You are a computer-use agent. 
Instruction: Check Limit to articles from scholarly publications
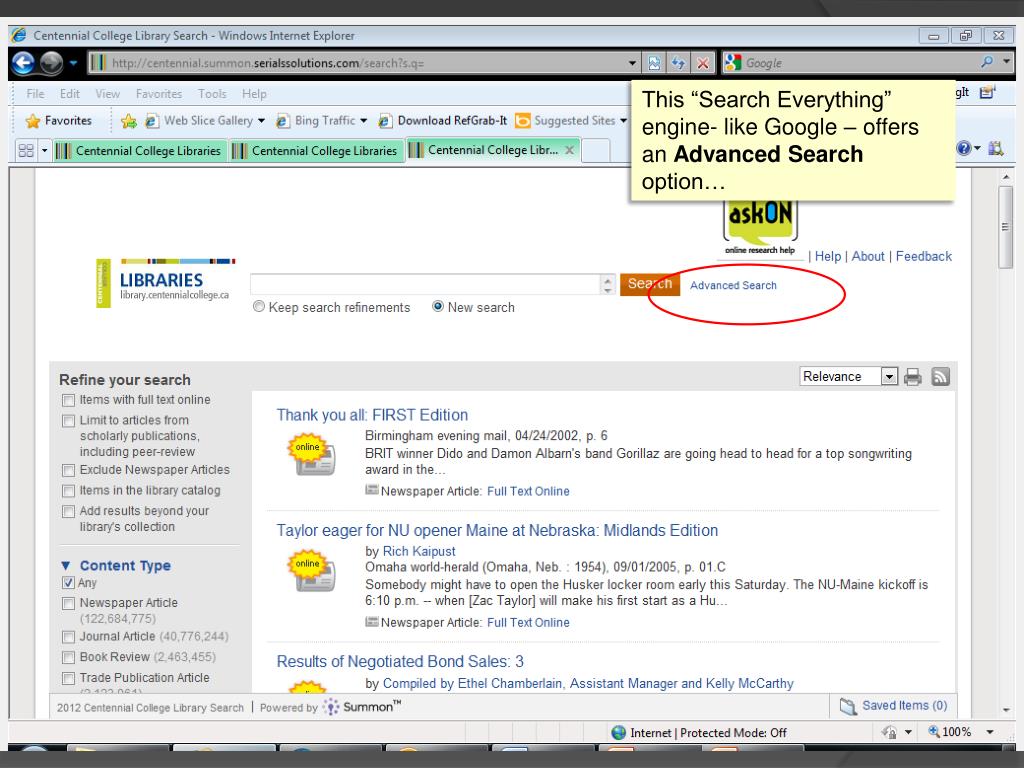[69, 421]
